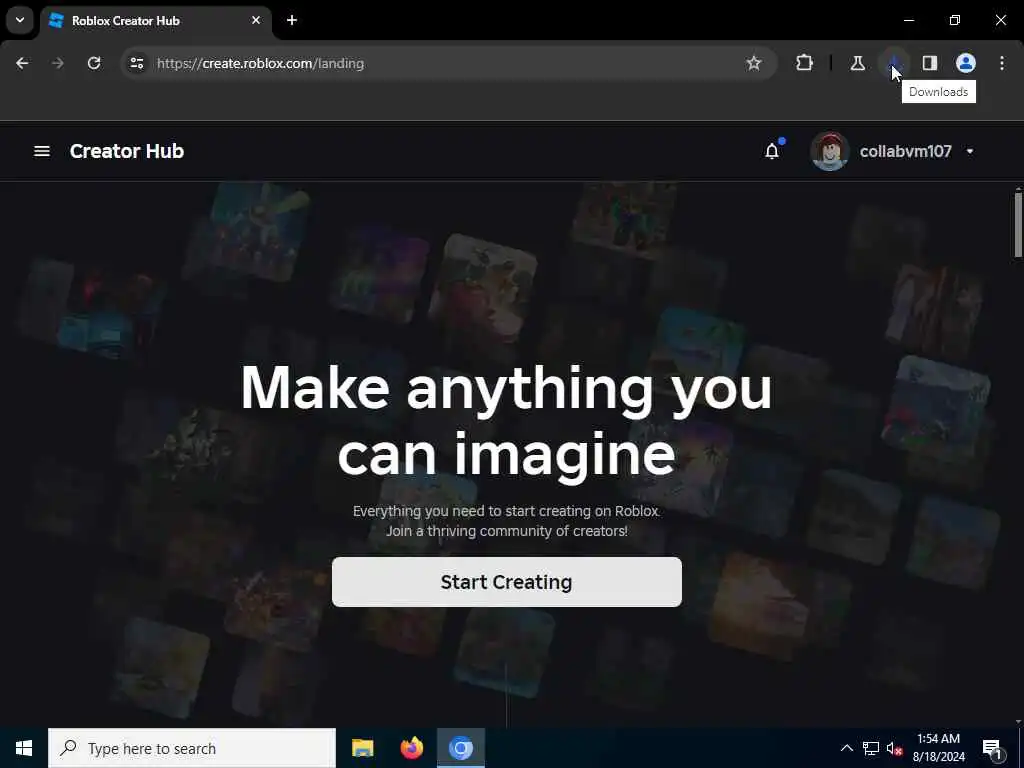Click the address bar URL
1024x768 pixels.
pos(261,63)
